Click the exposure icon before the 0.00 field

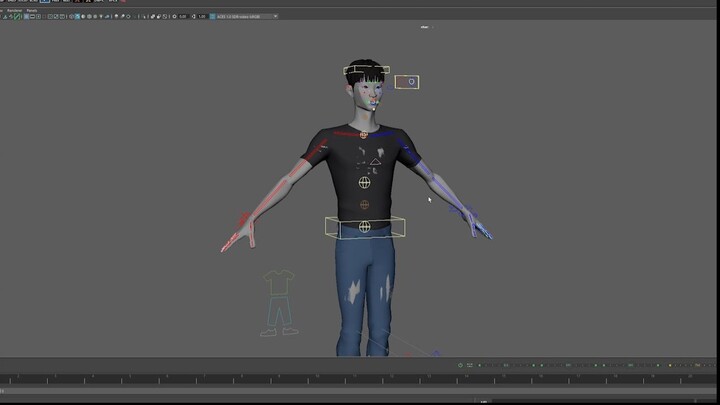tap(174, 17)
